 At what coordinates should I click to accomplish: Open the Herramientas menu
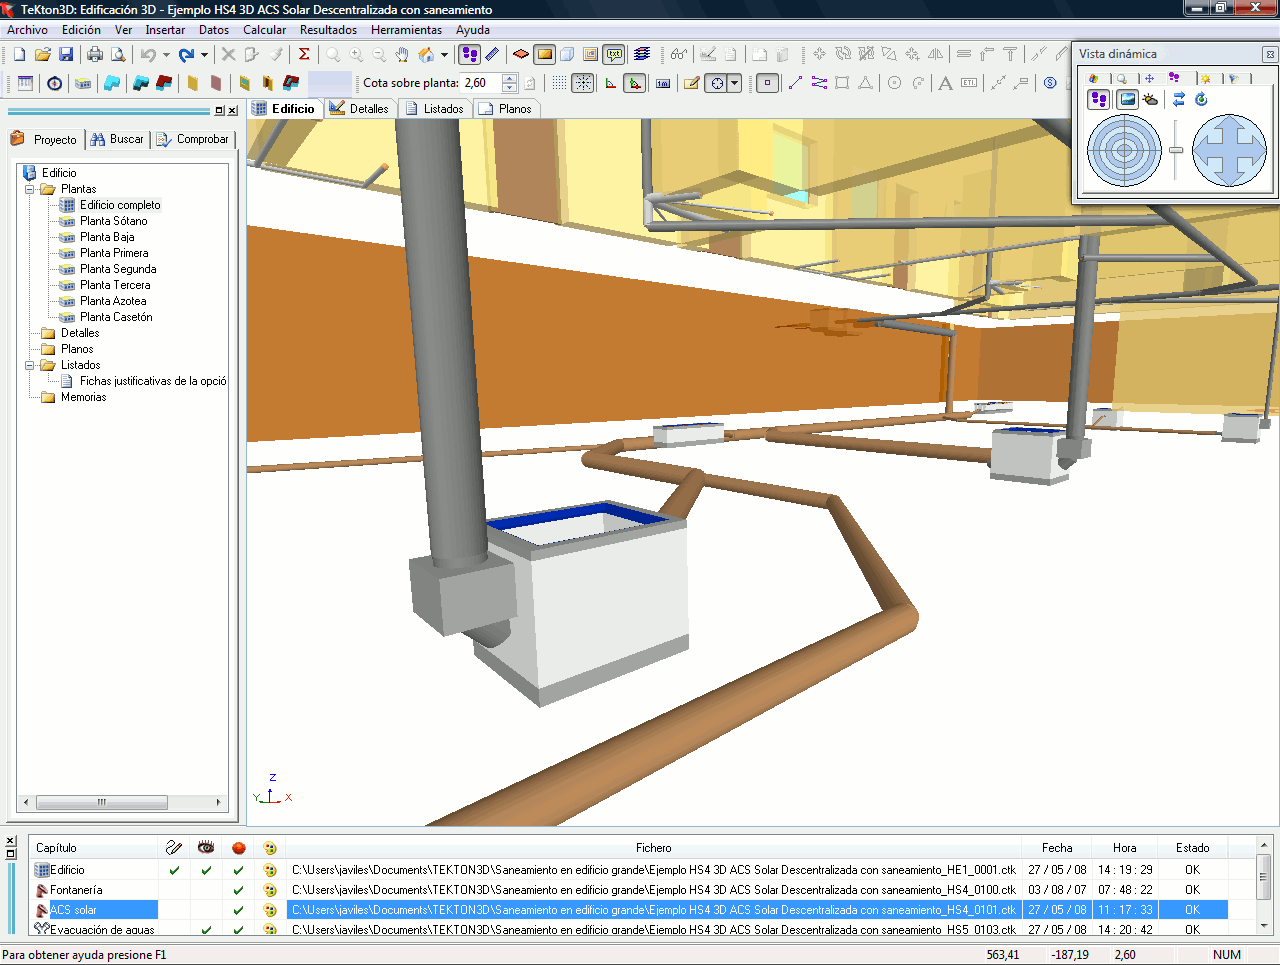[x=406, y=30]
